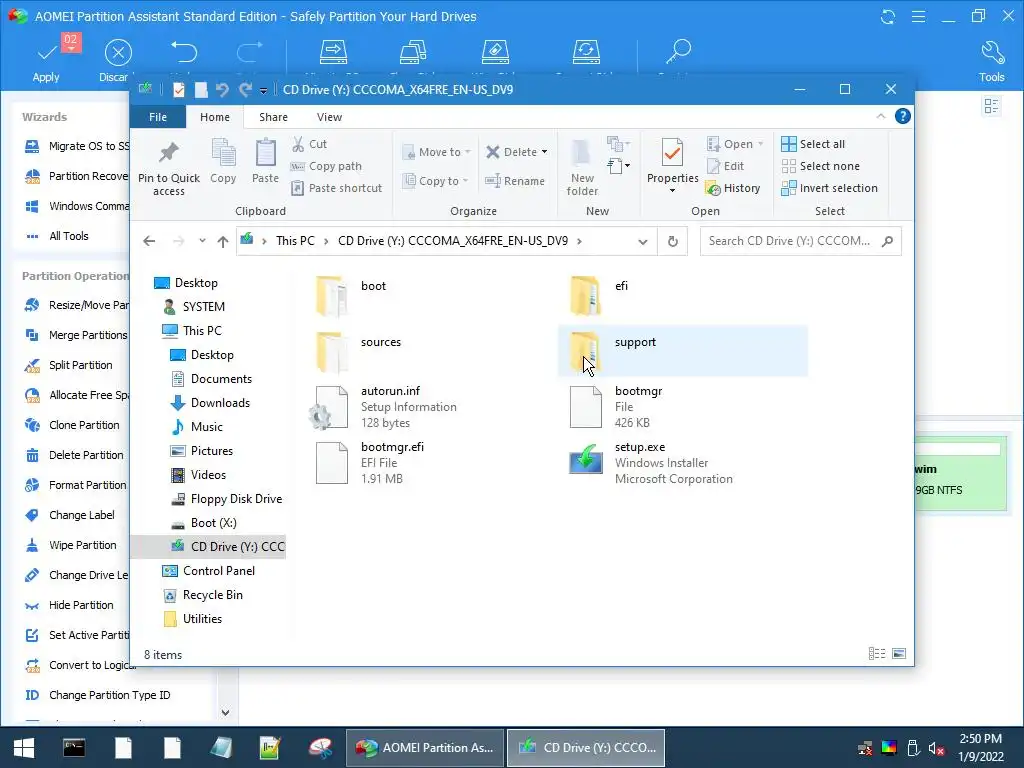Click AOMEI Partition Assistant taskbar button
Viewport: 1024px width, 768px height.
tap(425, 748)
